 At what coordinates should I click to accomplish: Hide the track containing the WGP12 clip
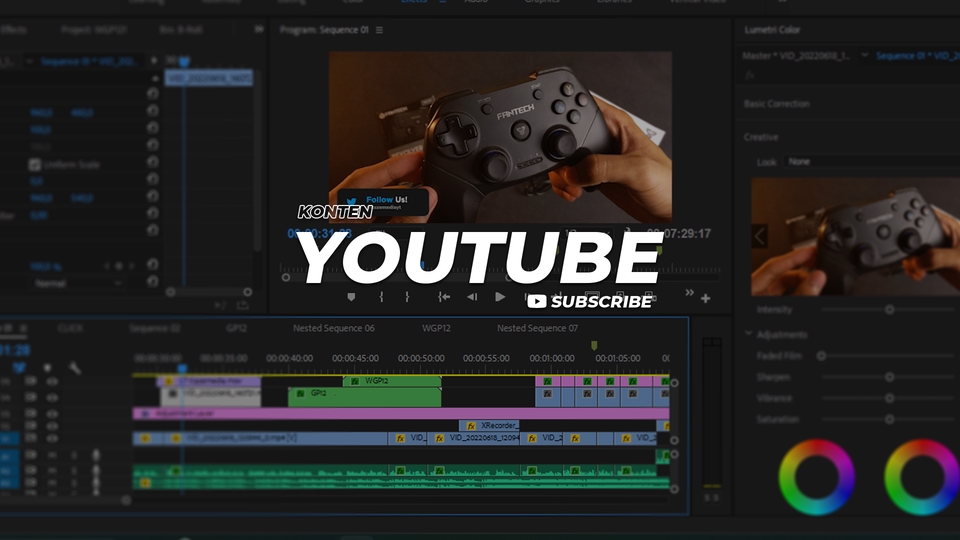52,381
